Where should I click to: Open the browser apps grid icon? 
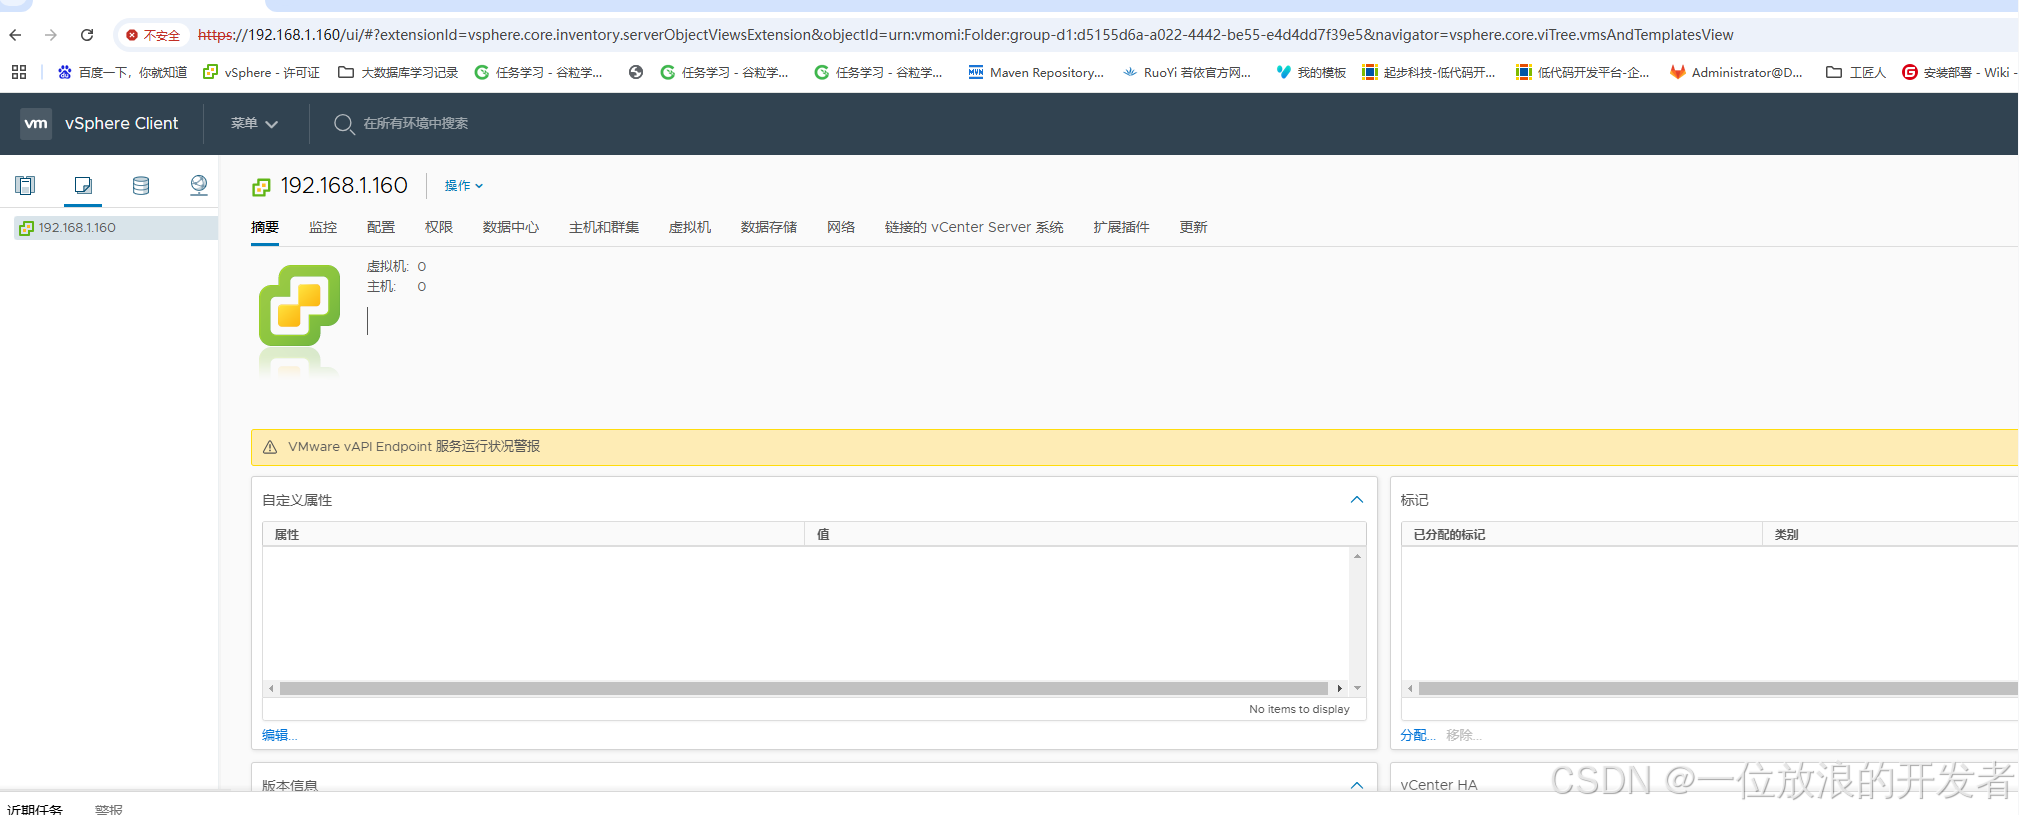click(18, 72)
